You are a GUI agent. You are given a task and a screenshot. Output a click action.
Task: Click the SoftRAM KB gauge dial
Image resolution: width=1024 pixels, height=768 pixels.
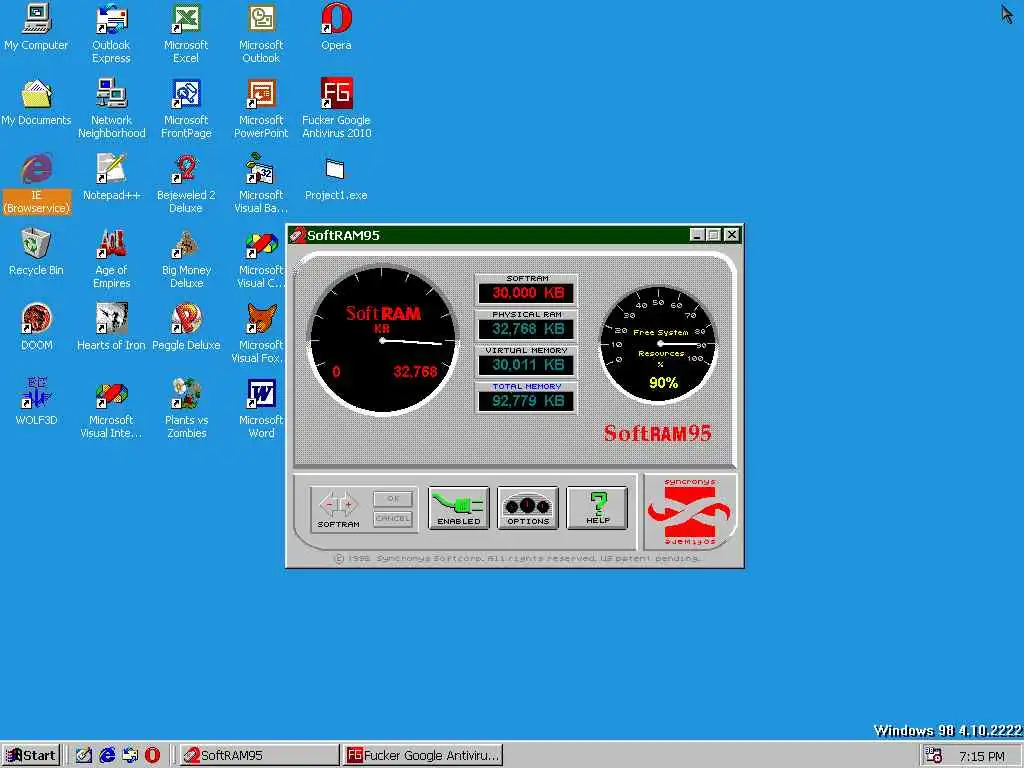click(x=383, y=340)
